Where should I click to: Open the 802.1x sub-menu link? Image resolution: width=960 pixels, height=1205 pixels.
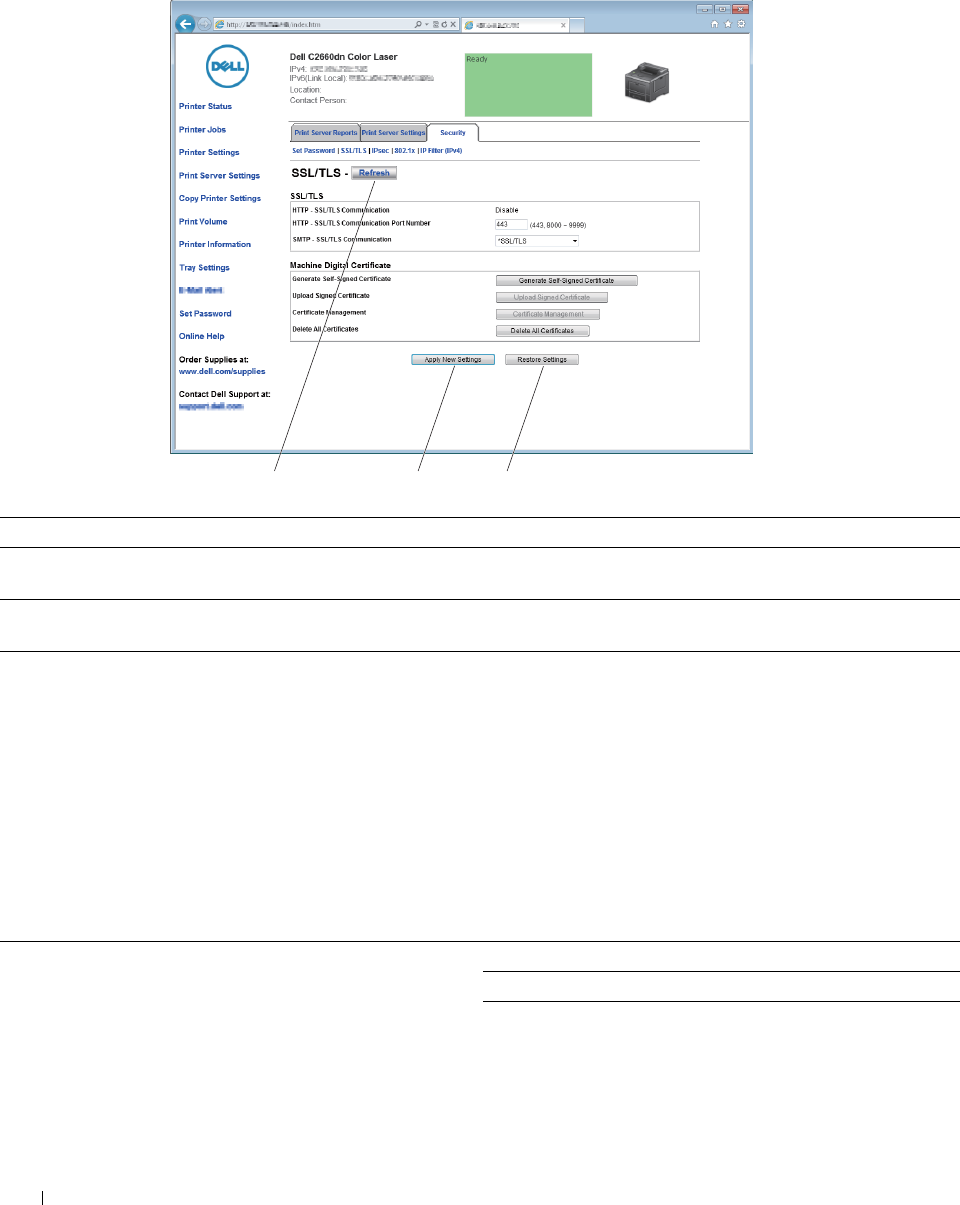[x=404, y=150]
